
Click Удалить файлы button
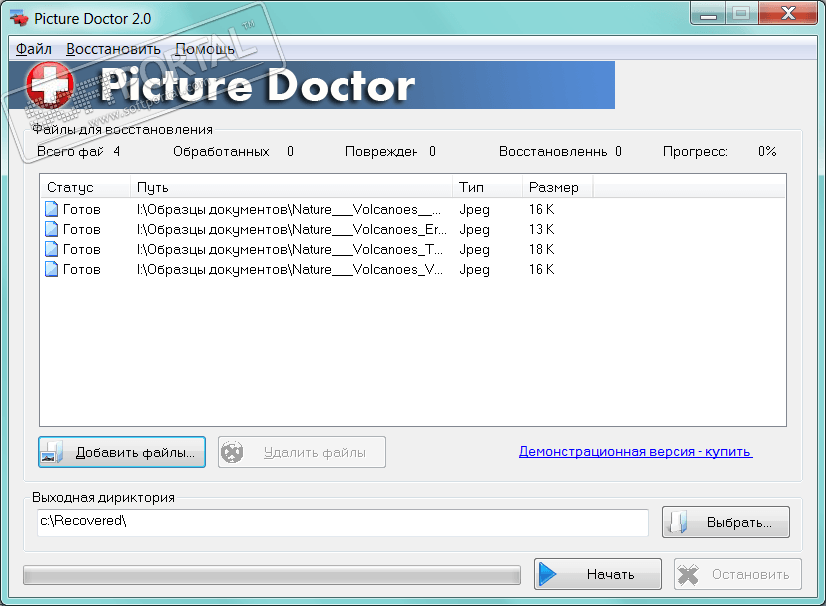click(302, 452)
